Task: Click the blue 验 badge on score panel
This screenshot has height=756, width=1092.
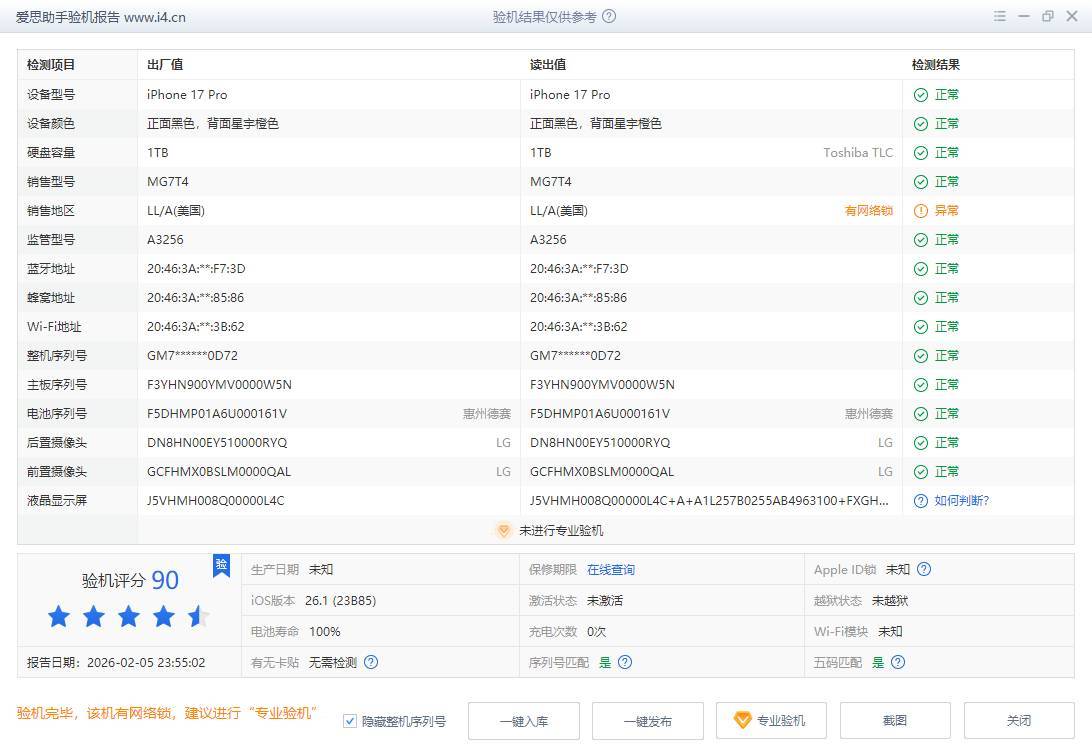Action: 221,565
